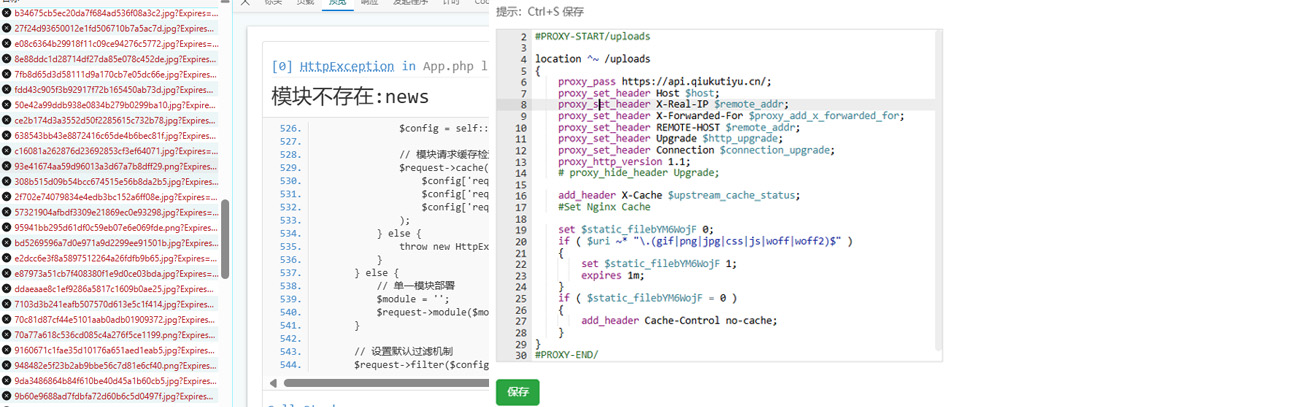Select request row 2f702e74079834e4edb3bc152a6ff08e.jpg
The width and height of the screenshot is (1300, 407).
[x=108, y=197]
